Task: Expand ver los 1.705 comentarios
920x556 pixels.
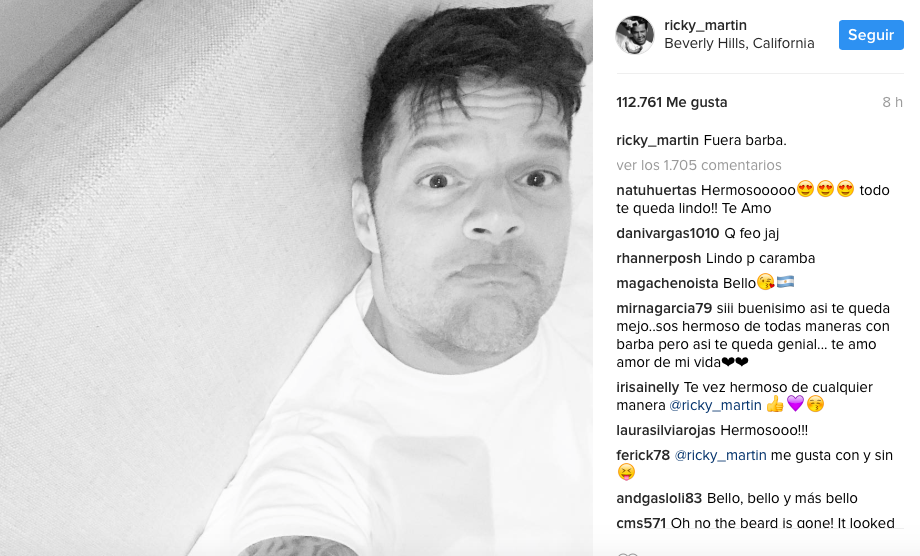Action: coord(699,165)
